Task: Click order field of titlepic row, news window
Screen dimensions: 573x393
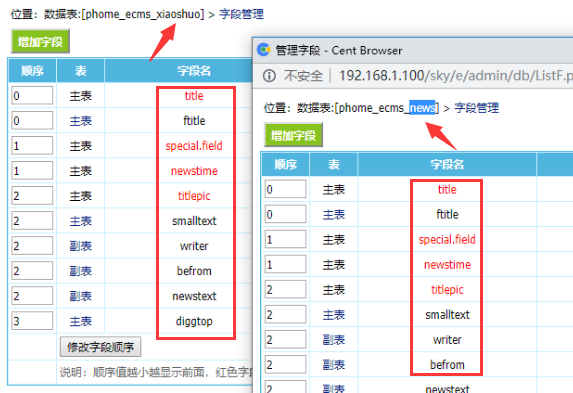Action: (x=285, y=290)
